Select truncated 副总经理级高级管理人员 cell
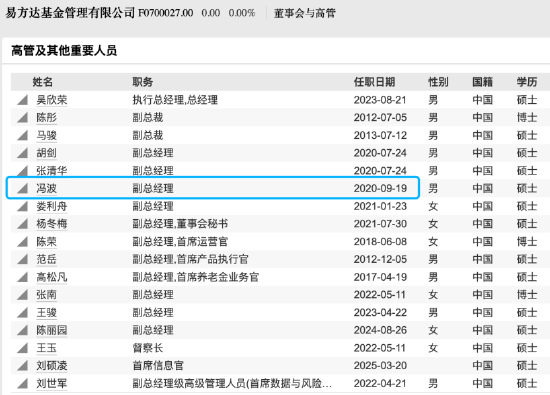This screenshot has width=550, height=395. 232,383
